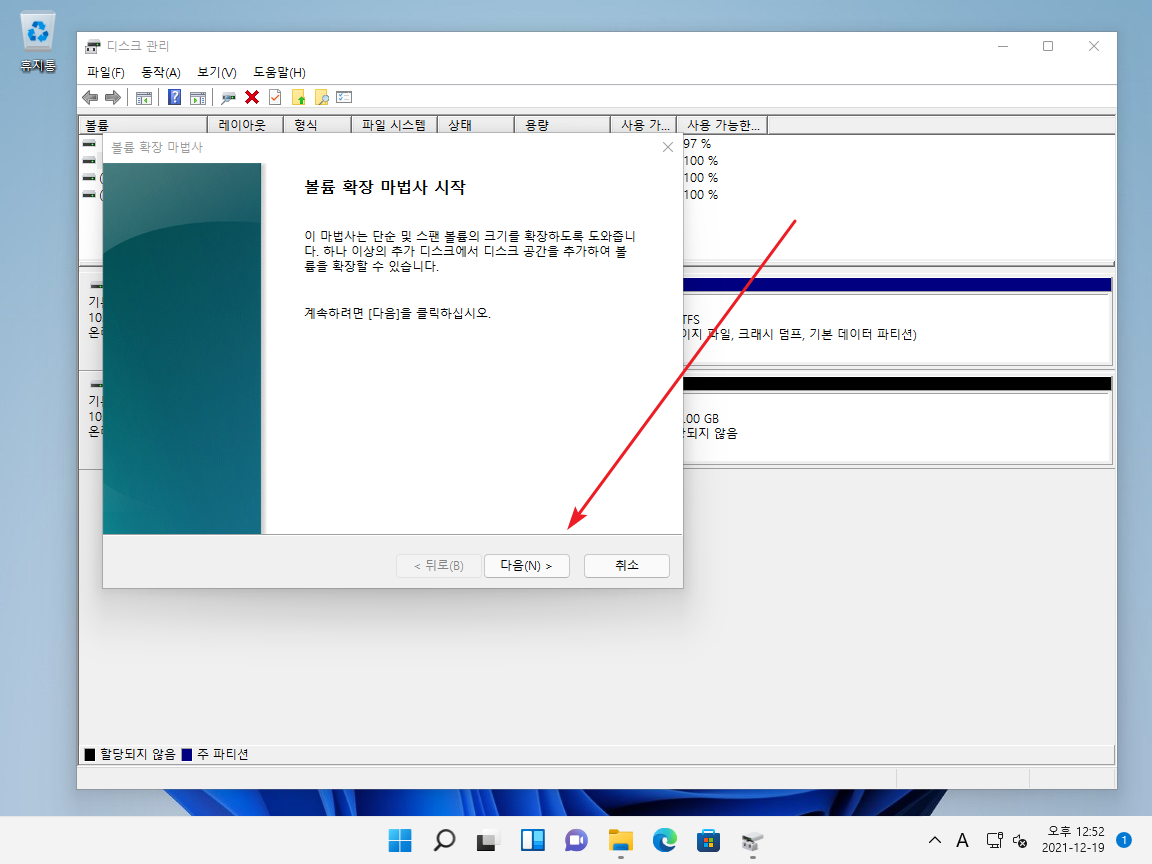Click the 계속하려면 [다음]을 클릭하십시오 text
The image size is (1152, 864).
397,313
